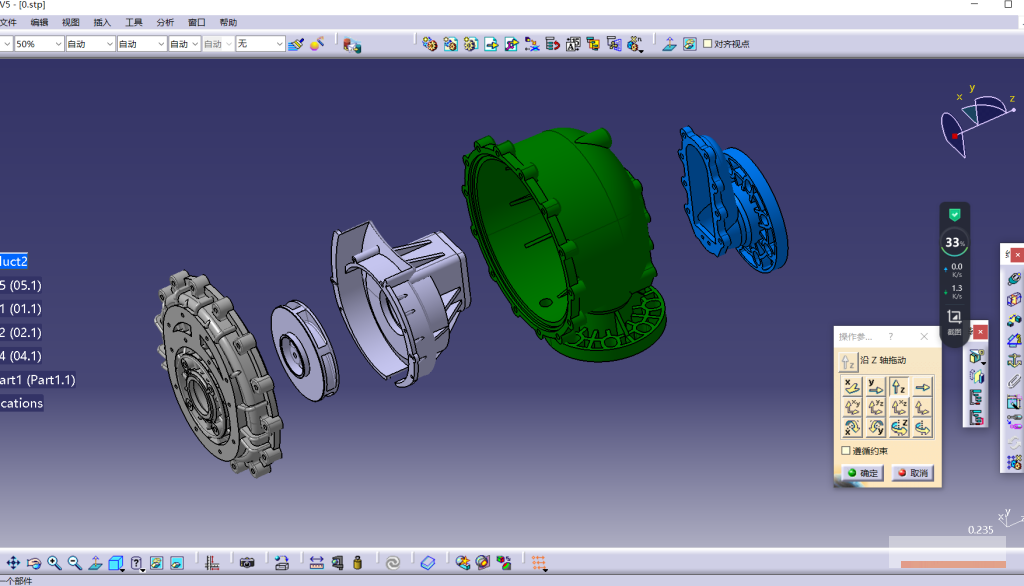Expand the 无 dropdown in toolbar
This screenshot has height=586, width=1024.
click(260, 44)
